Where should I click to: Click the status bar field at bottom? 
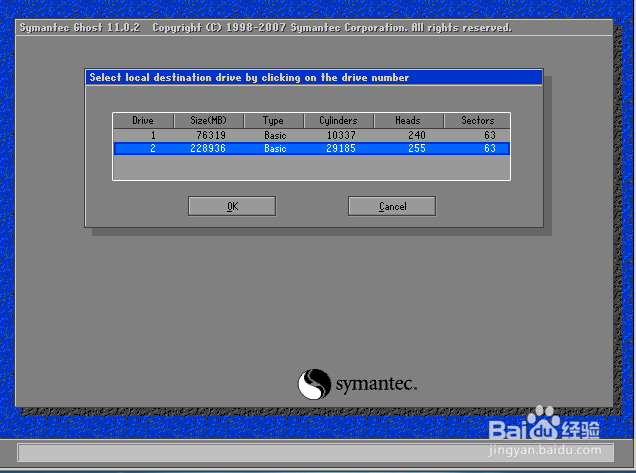pos(316,452)
